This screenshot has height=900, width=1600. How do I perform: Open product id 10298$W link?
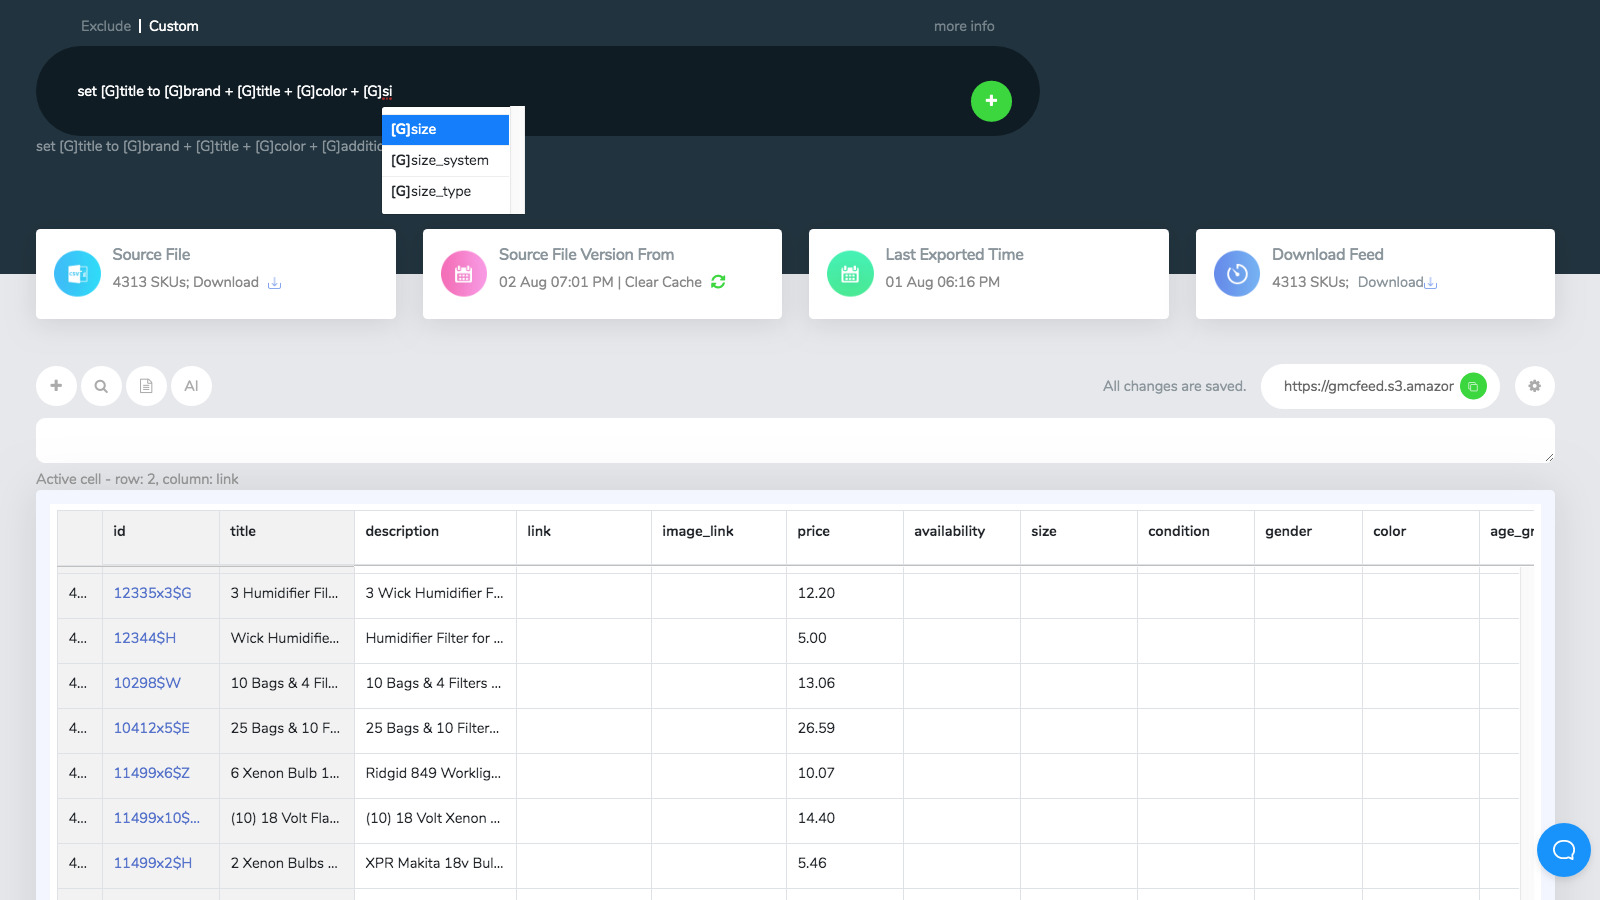point(147,683)
